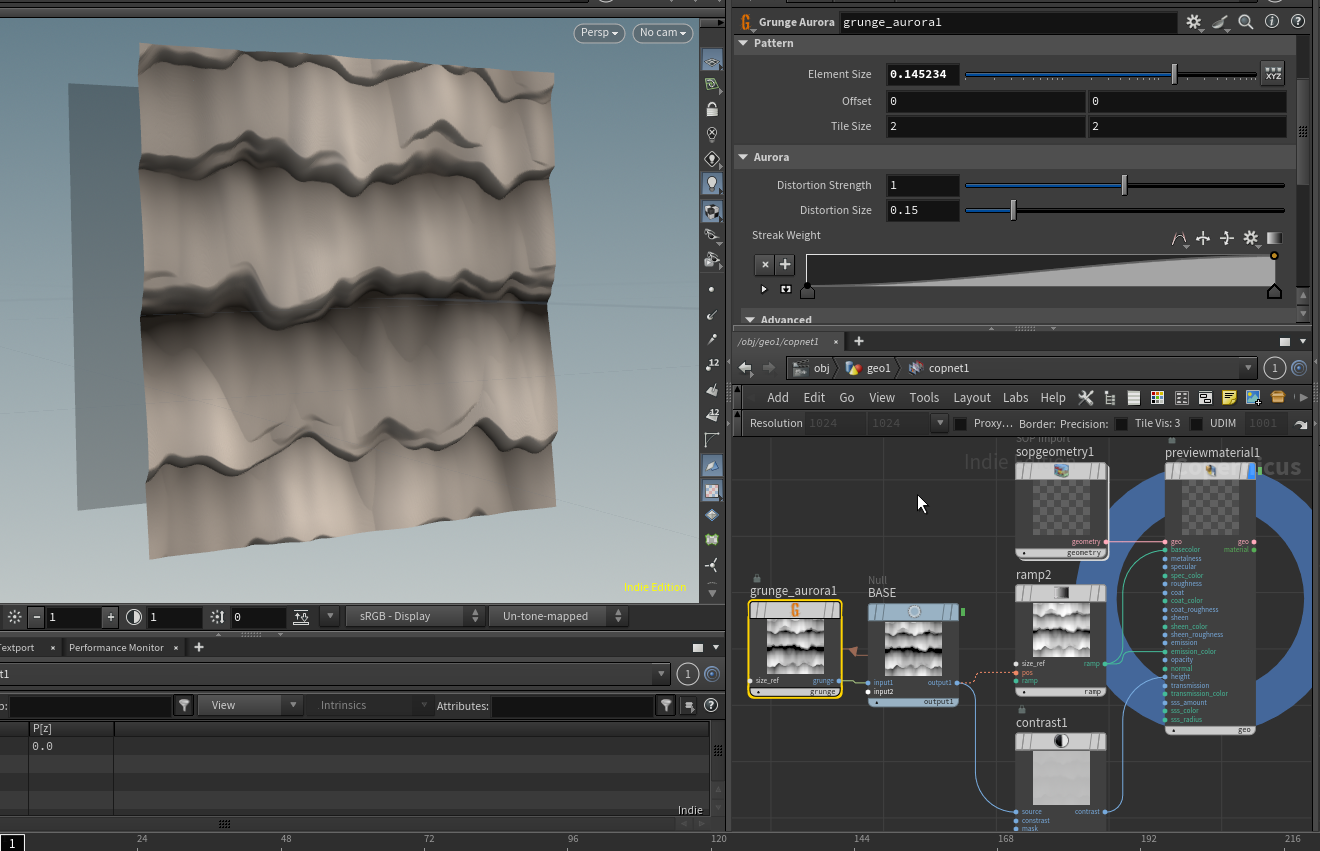Add a point to Streak Weight ramp
Image resolution: width=1320 pixels, height=851 pixels.
point(785,265)
